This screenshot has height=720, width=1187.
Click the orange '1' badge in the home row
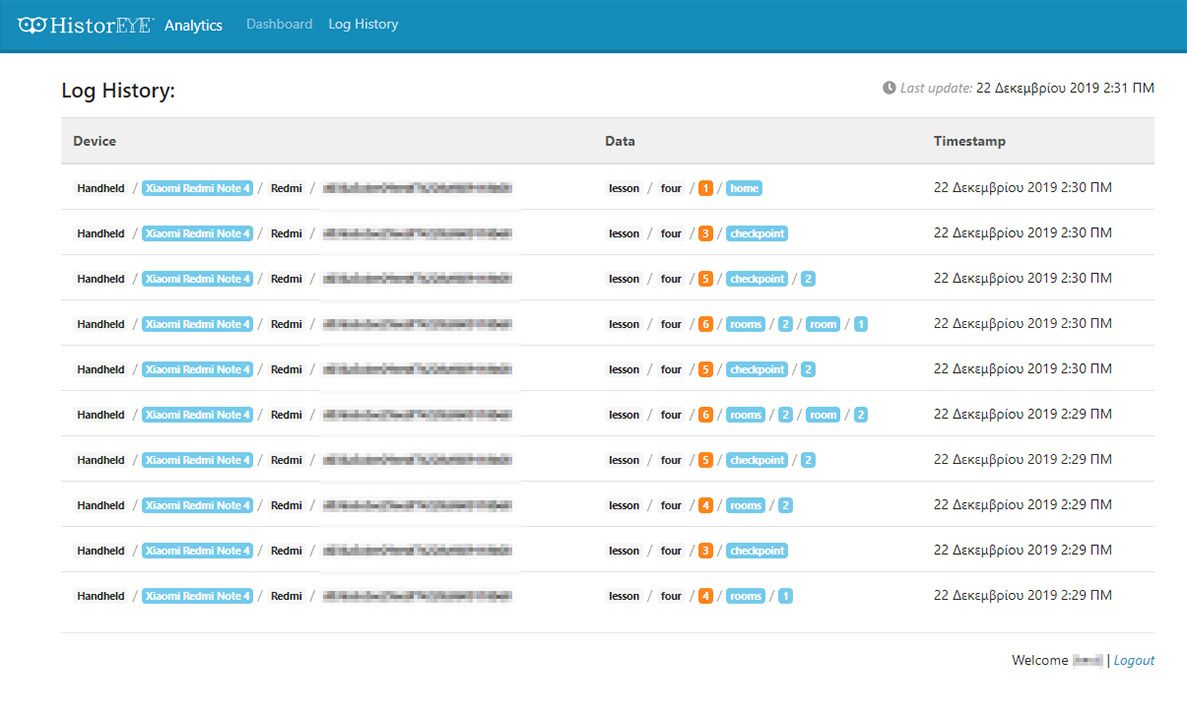pyautogui.click(x=706, y=188)
